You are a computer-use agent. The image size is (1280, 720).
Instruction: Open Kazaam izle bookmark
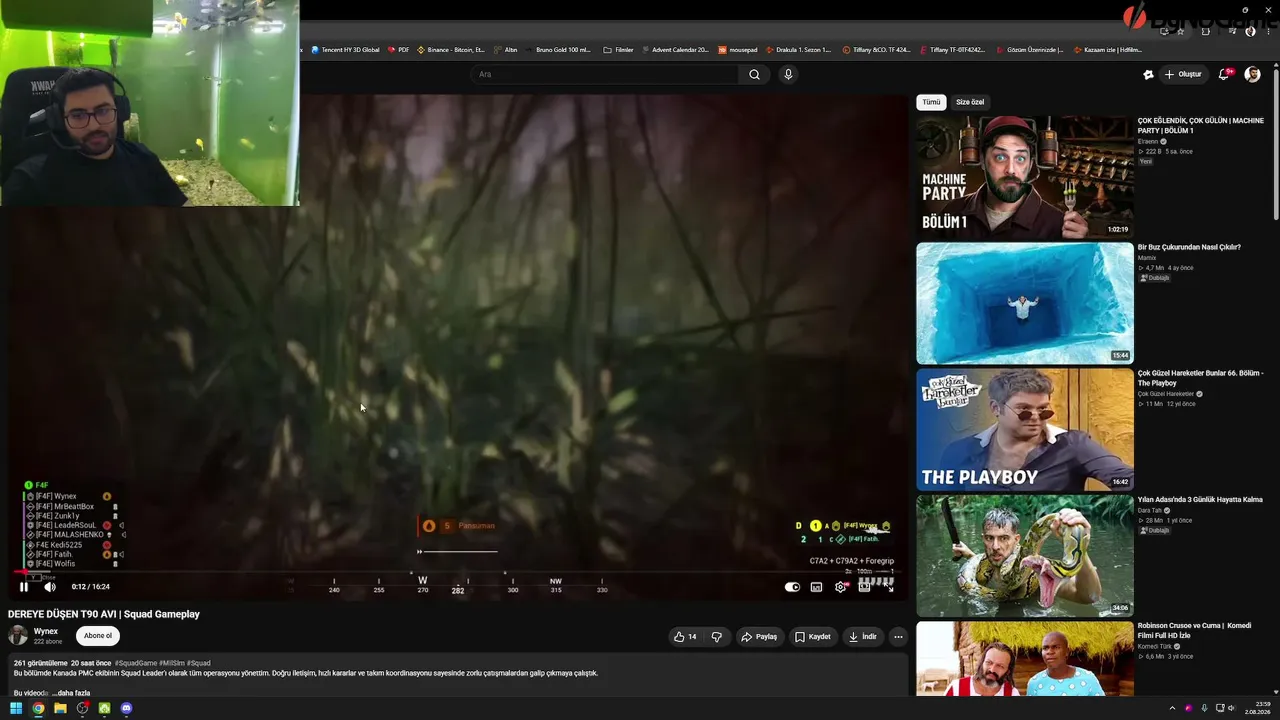pyautogui.click(x=1108, y=50)
